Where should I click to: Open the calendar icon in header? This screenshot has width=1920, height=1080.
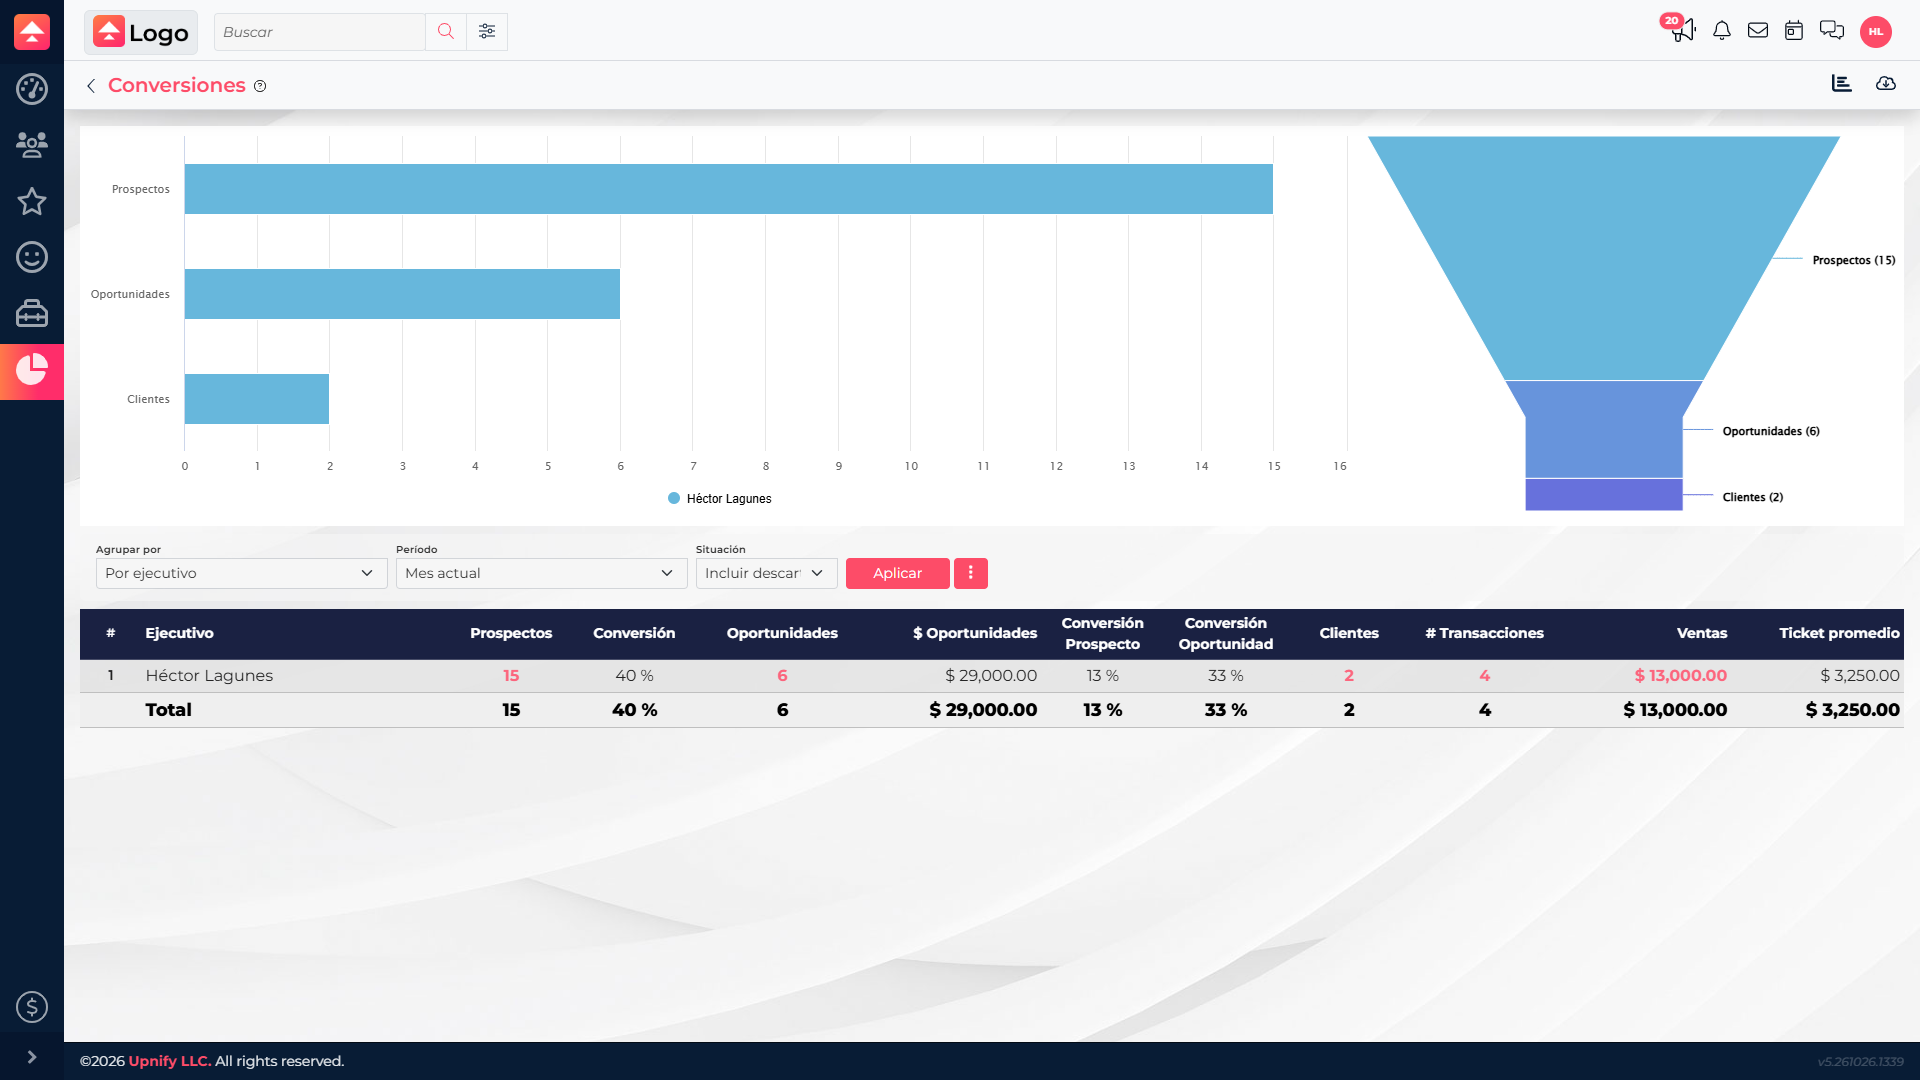pos(1794,31)
